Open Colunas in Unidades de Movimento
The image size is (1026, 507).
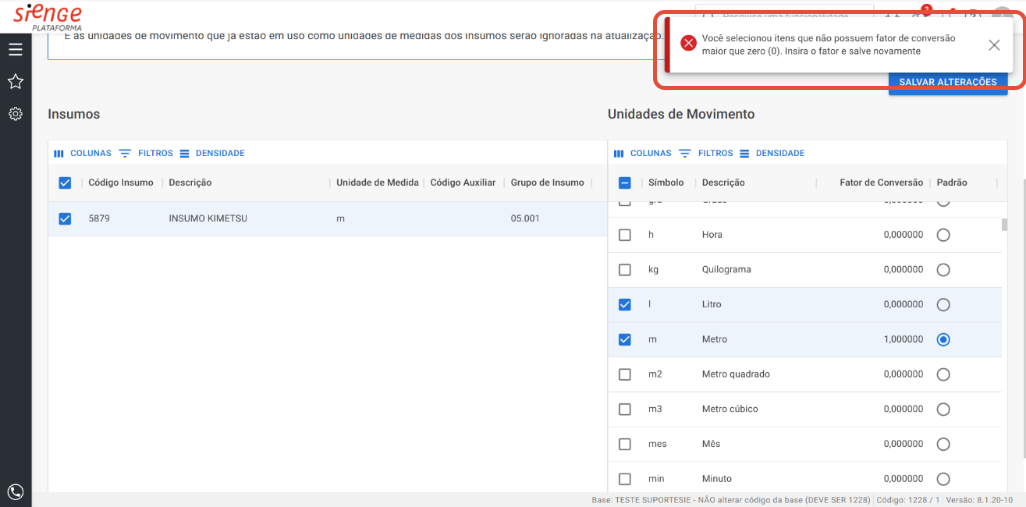tap(643, 153)
